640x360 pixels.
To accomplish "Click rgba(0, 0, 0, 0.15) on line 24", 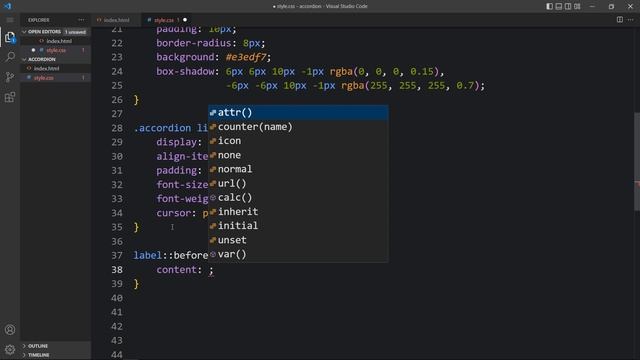I will coord(384,71).
